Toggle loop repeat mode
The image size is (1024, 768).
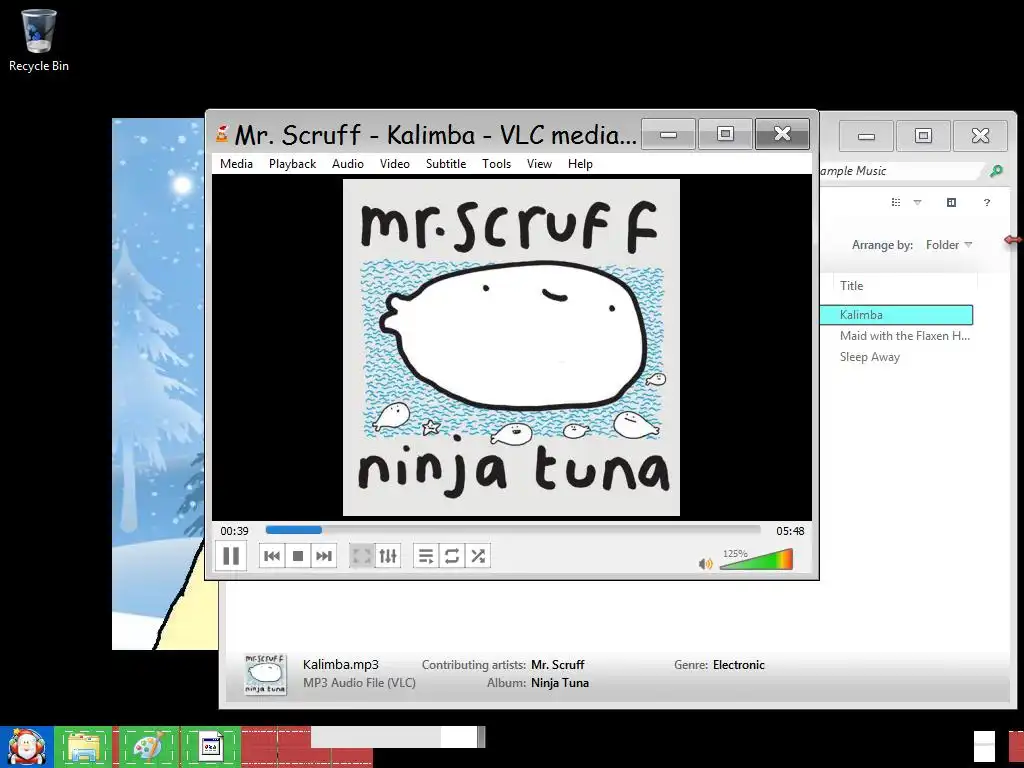(451, 556)
